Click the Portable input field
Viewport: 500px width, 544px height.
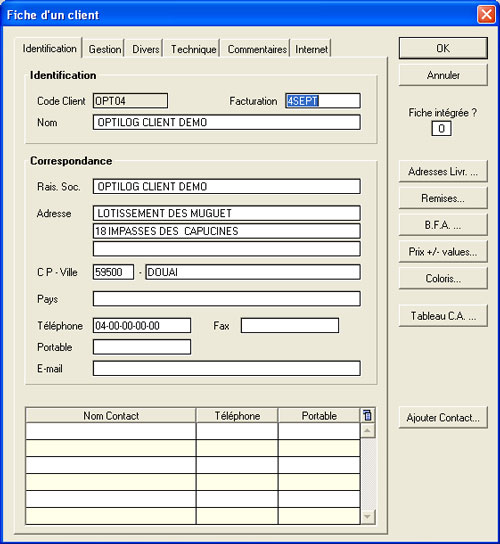click(x=142, y=347)
